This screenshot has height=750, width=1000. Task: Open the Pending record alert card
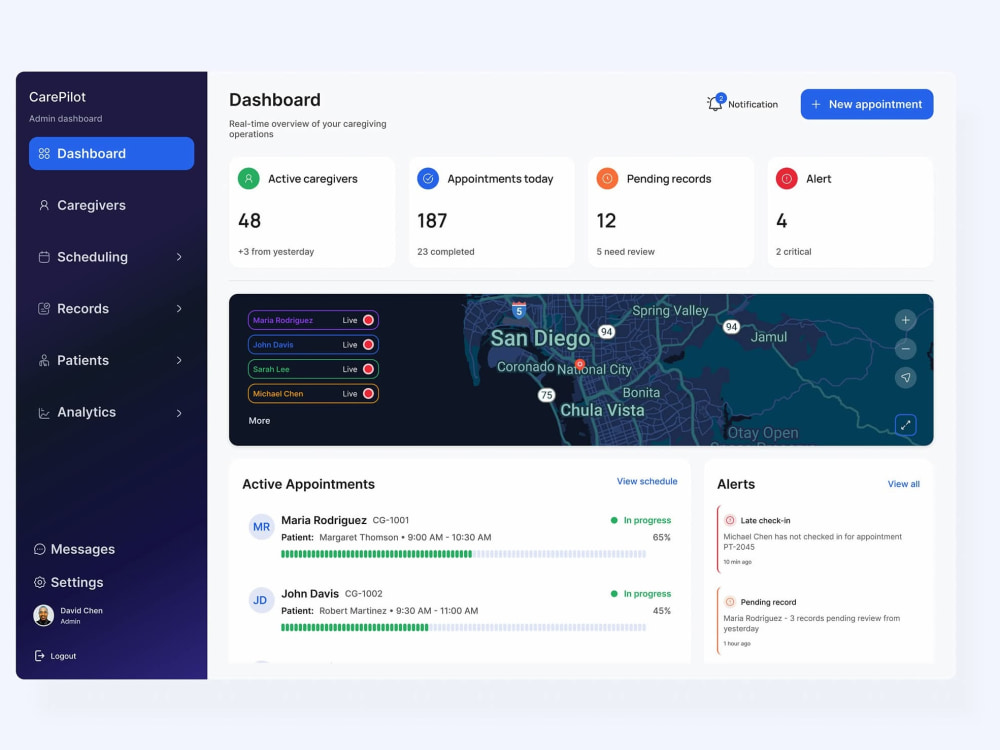(819, 622)
